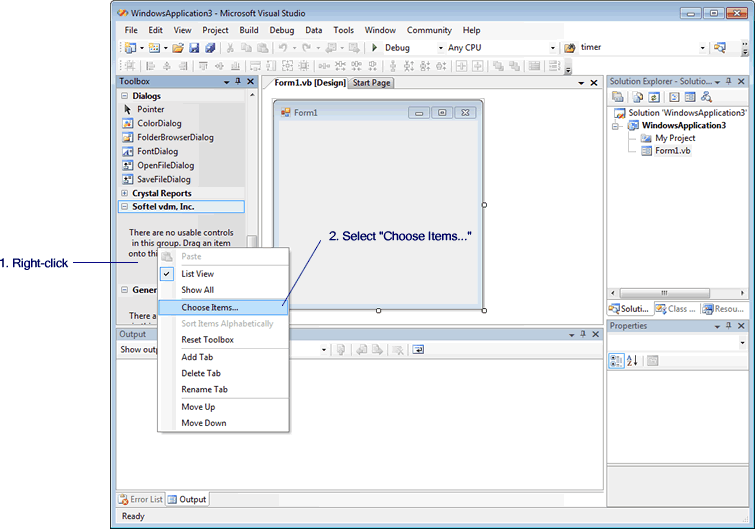Open Form1.vb in Solution Explorer
This screenshot has height=529, width=755.
(x=672, y=151)
